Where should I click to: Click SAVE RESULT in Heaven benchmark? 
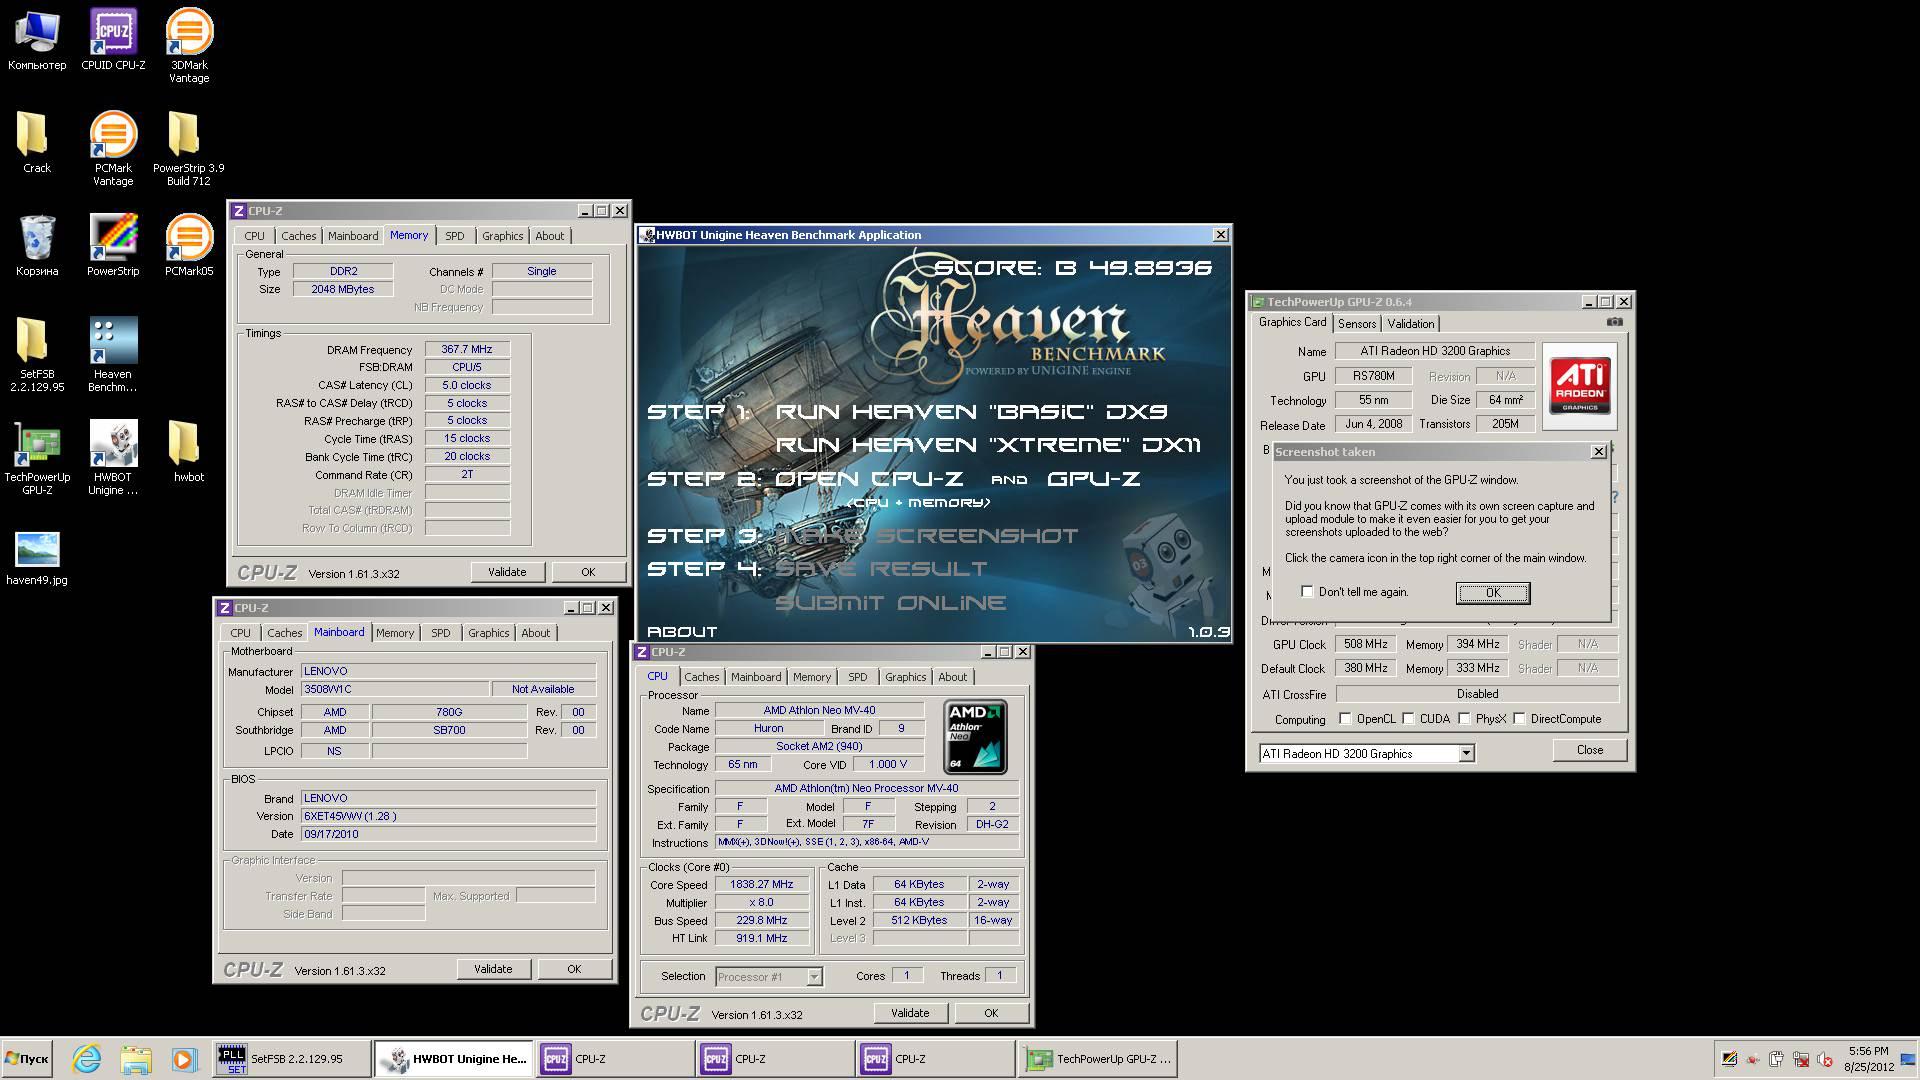(x=881, y=569)
